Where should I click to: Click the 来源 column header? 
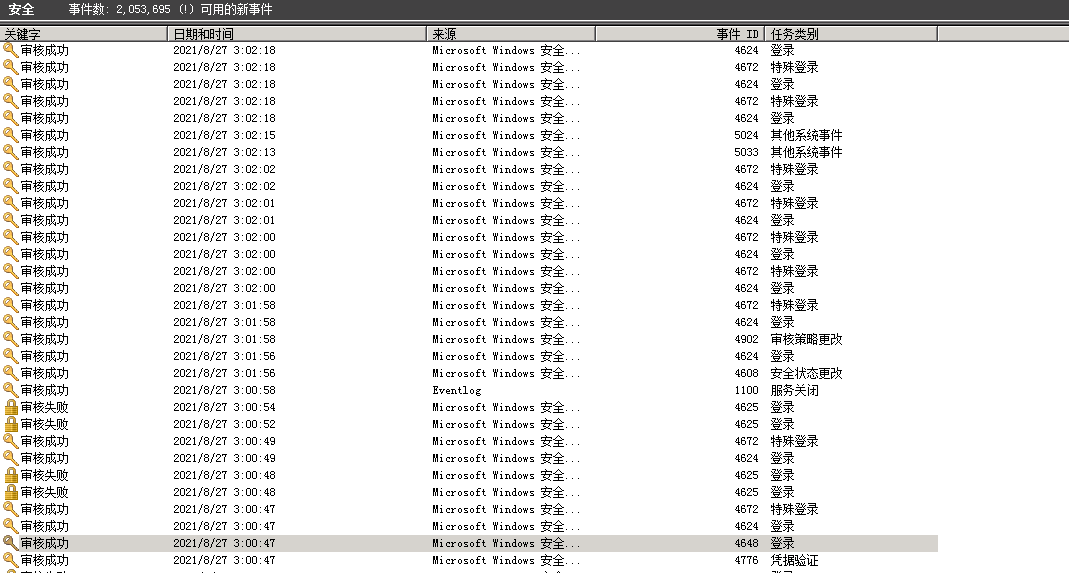(x=510, y=34)
